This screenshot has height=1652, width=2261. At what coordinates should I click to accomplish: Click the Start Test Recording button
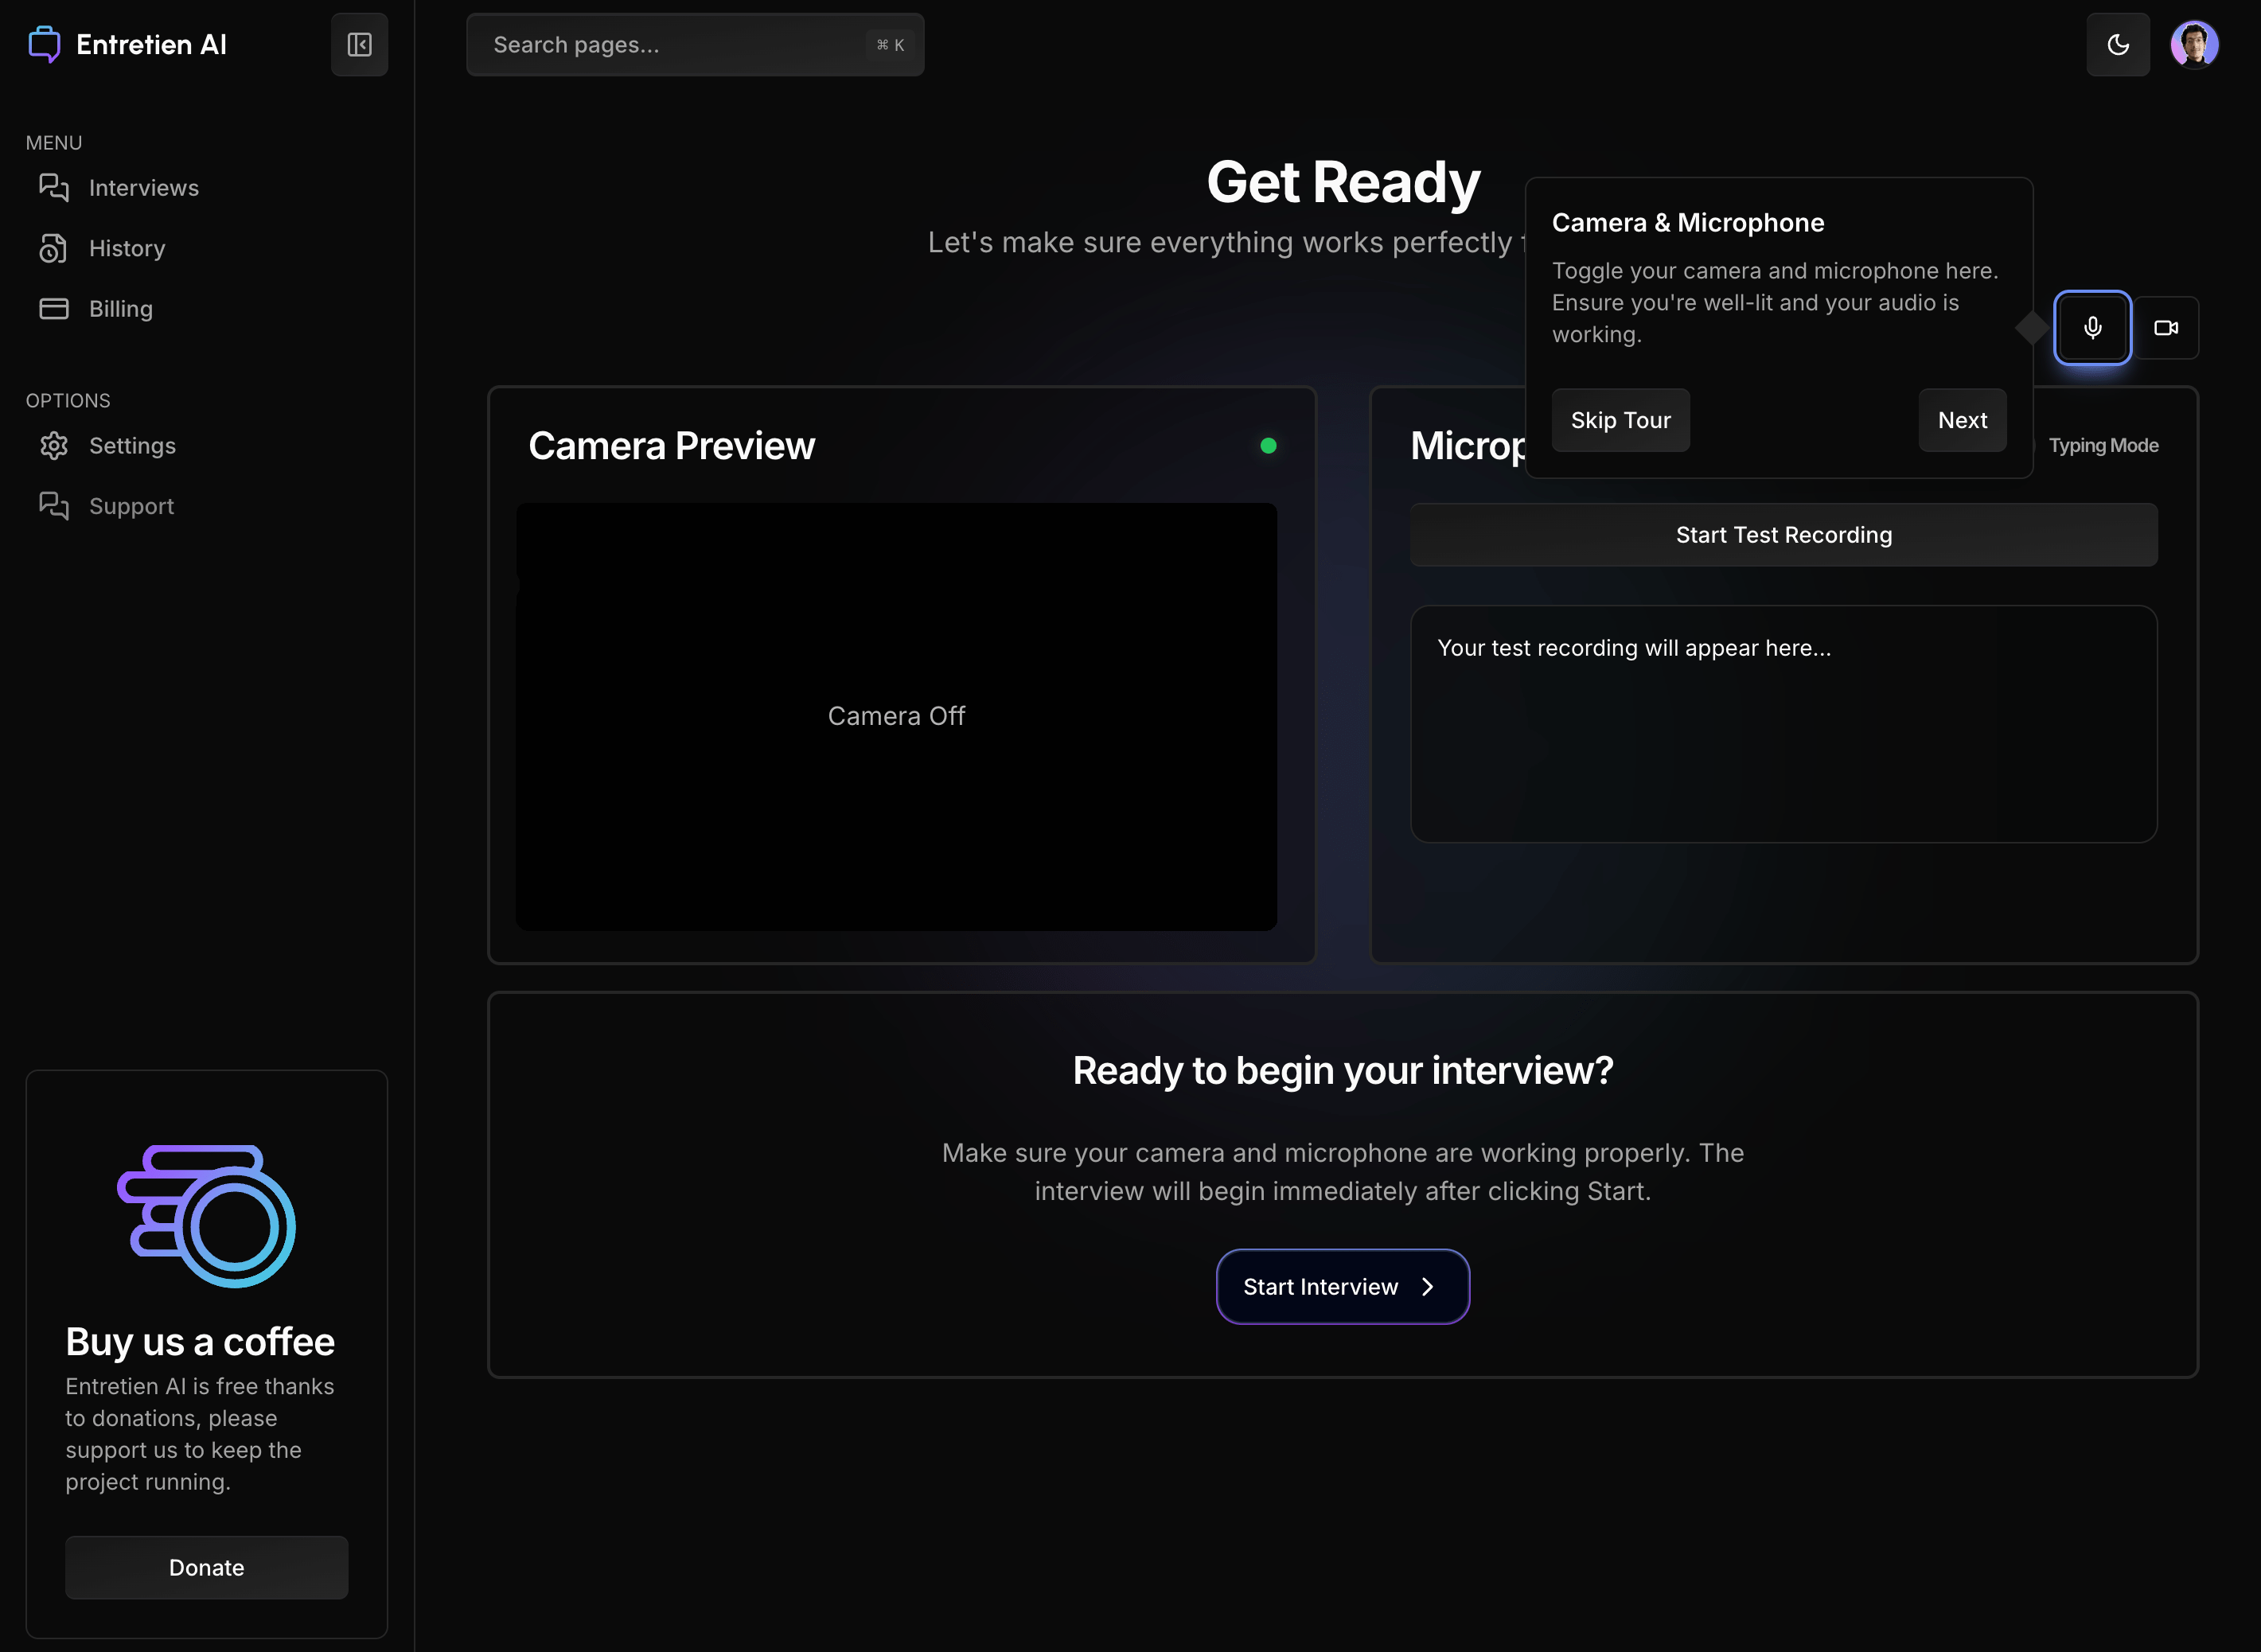pyautogui.click(x=1783, y=535)
